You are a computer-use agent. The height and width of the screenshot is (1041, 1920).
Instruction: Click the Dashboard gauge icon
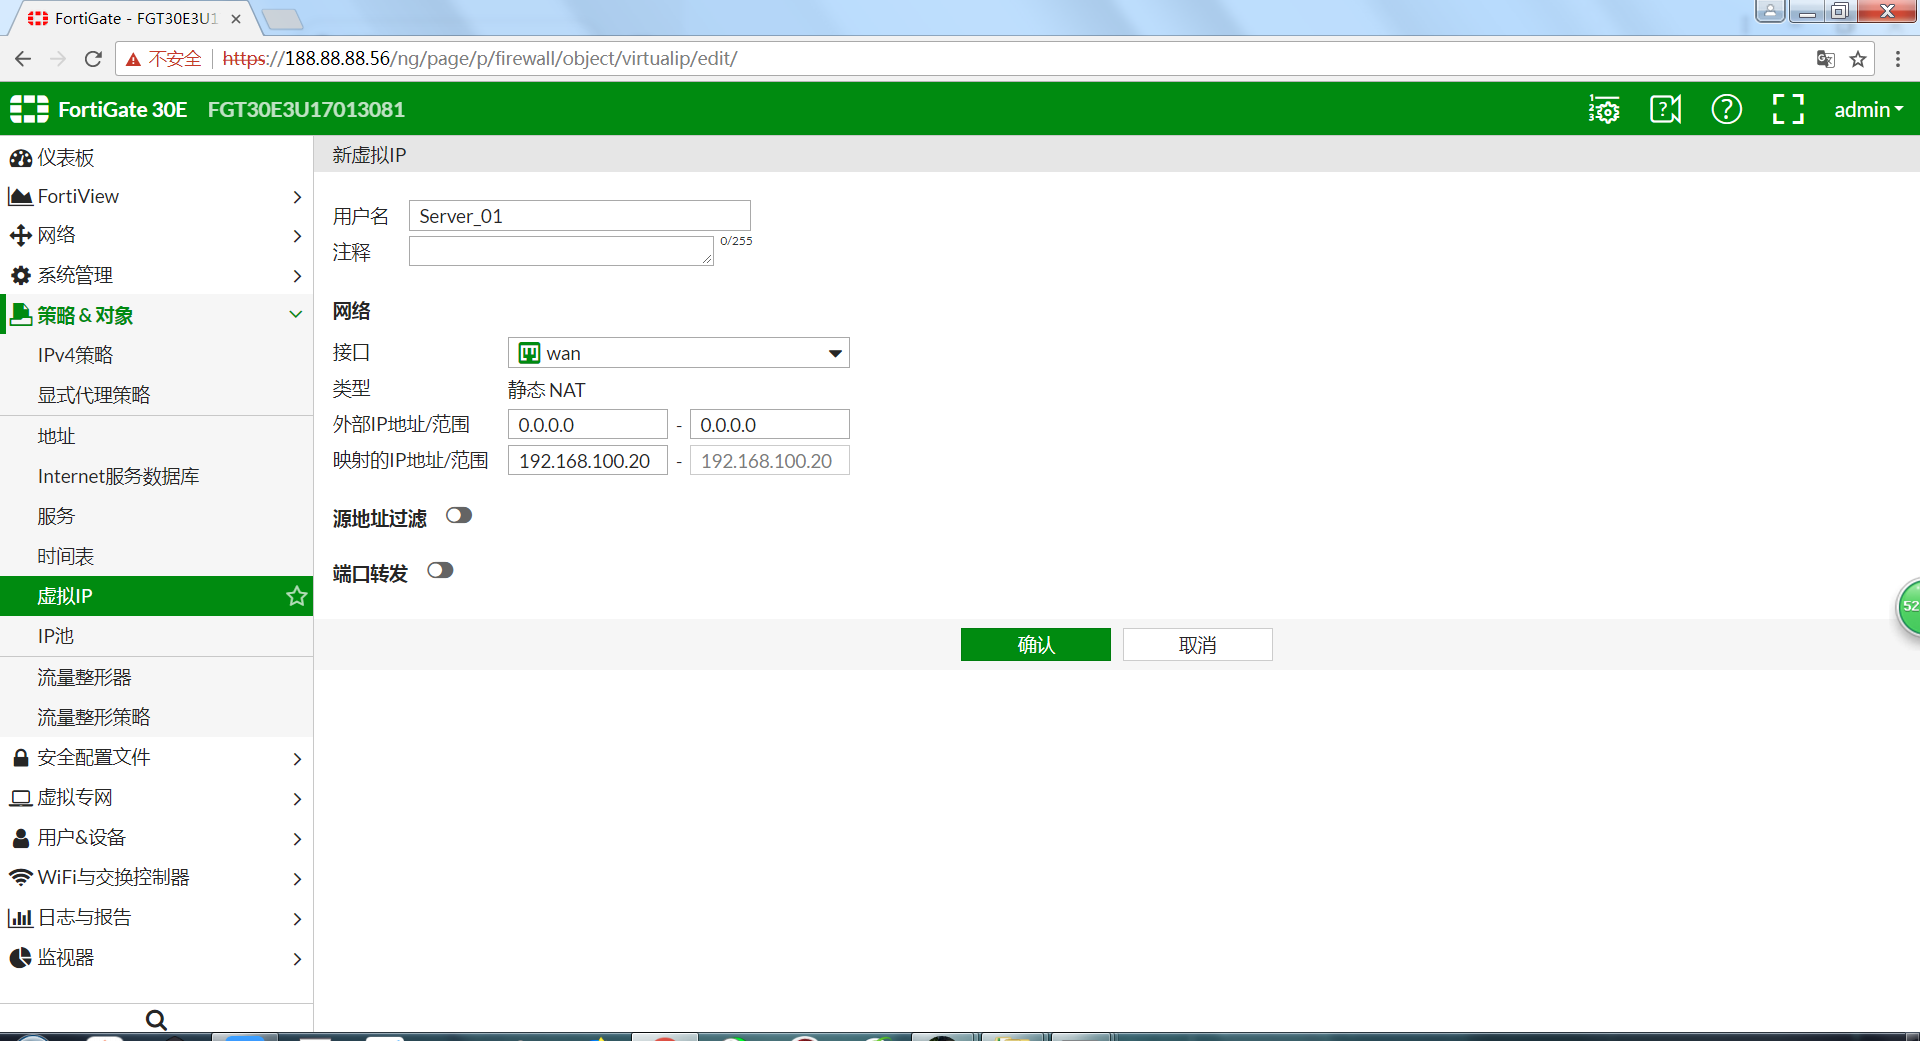20,158
